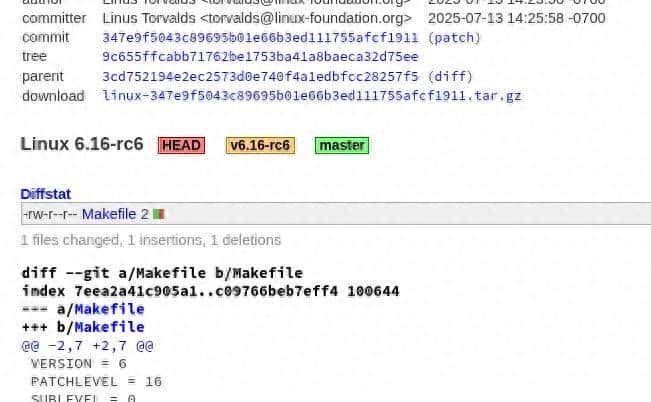Open the a/Makefile link in diff
Screen dimensions: 651x402
[x=109, y=309]
